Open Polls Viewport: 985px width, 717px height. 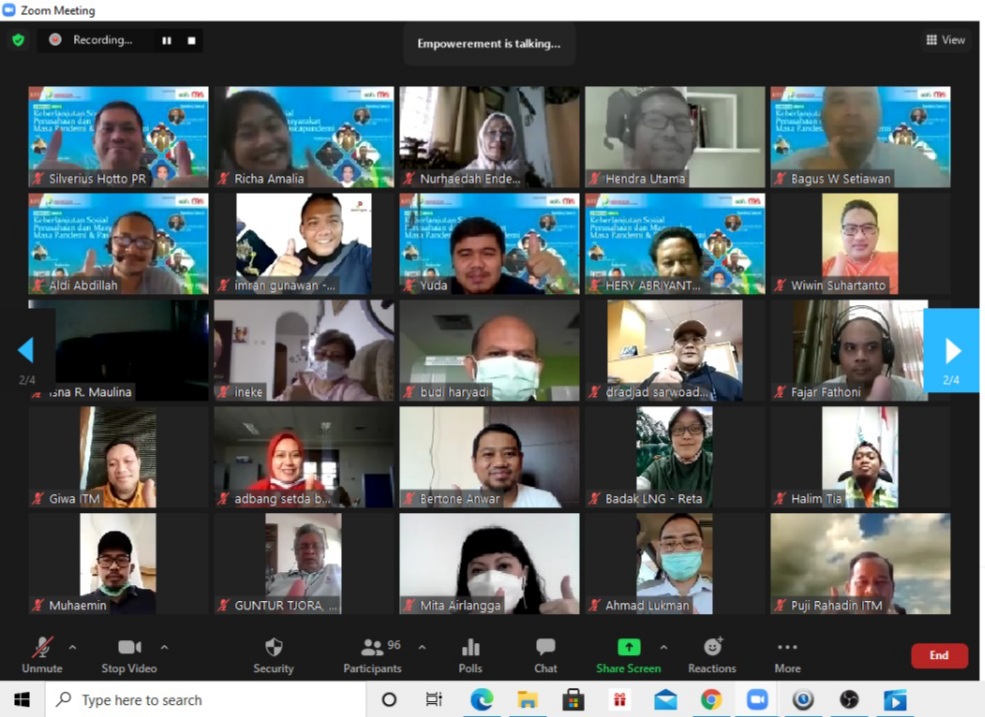point(471,655)
